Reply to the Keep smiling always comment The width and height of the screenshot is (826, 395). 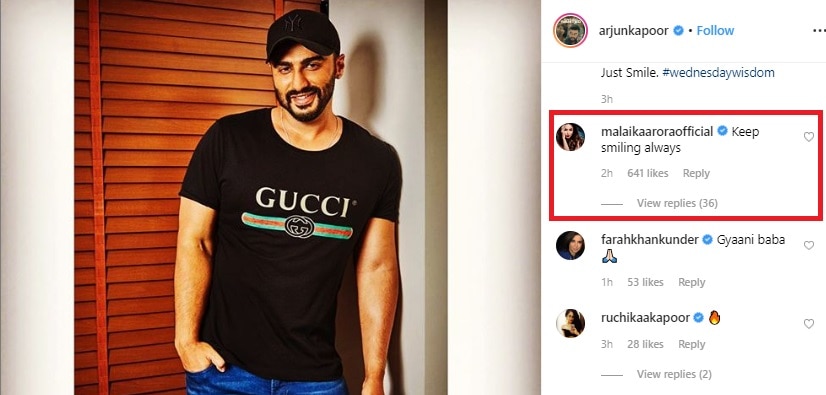coord(696,173)
